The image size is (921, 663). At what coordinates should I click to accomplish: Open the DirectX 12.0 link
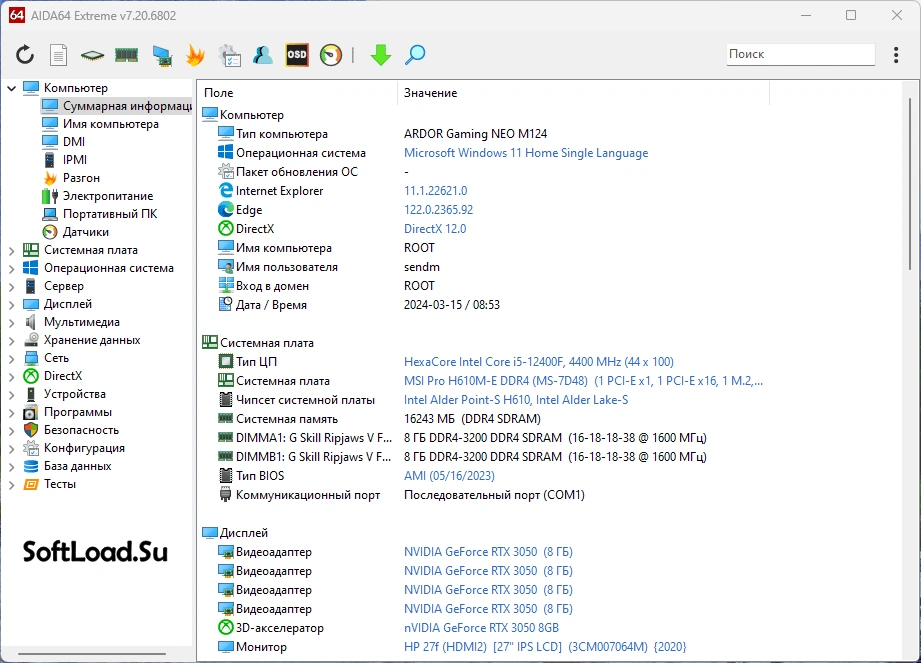tap(435, 229)
